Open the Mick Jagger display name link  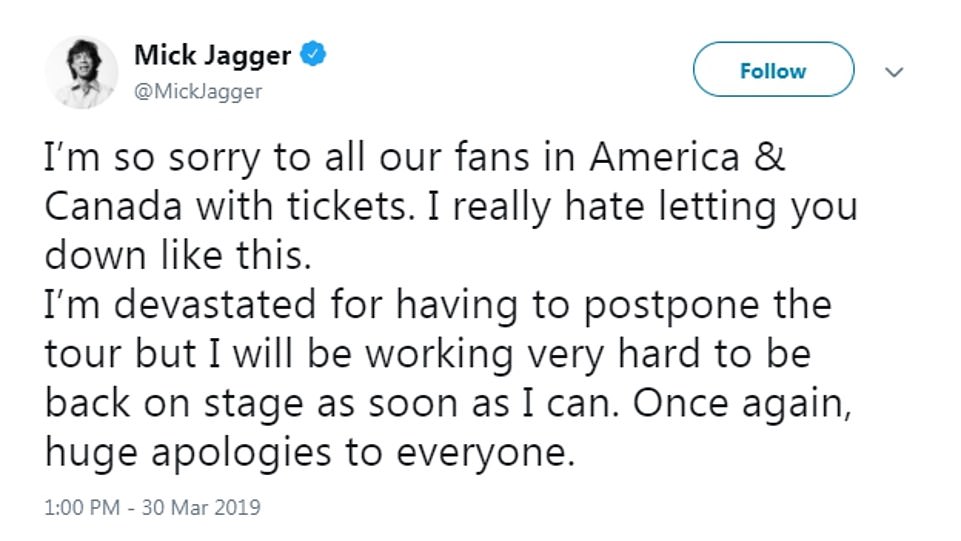click(212, 56)
